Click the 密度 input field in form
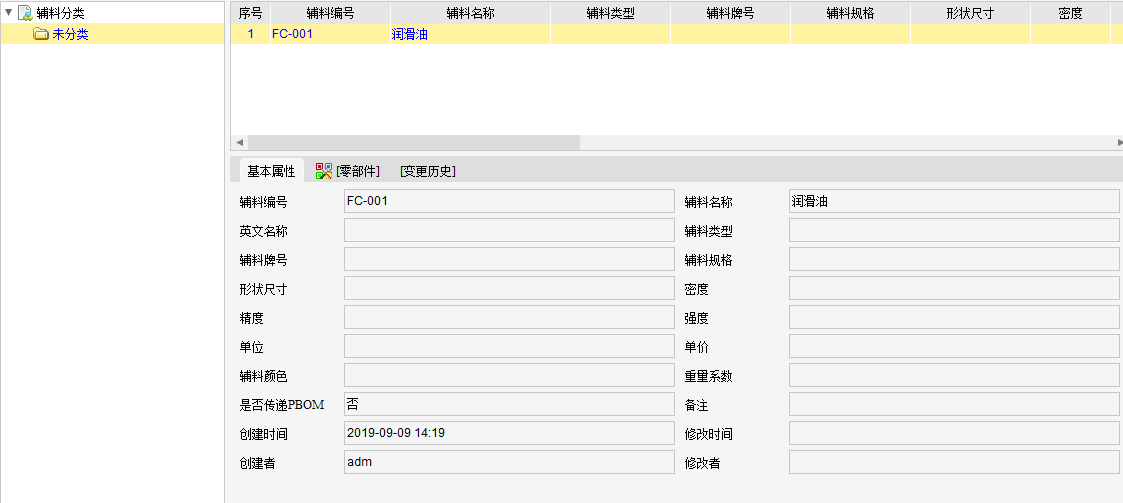Viewport: 1123px width, 503px height. pyautogui.click(x=954, y=289)
